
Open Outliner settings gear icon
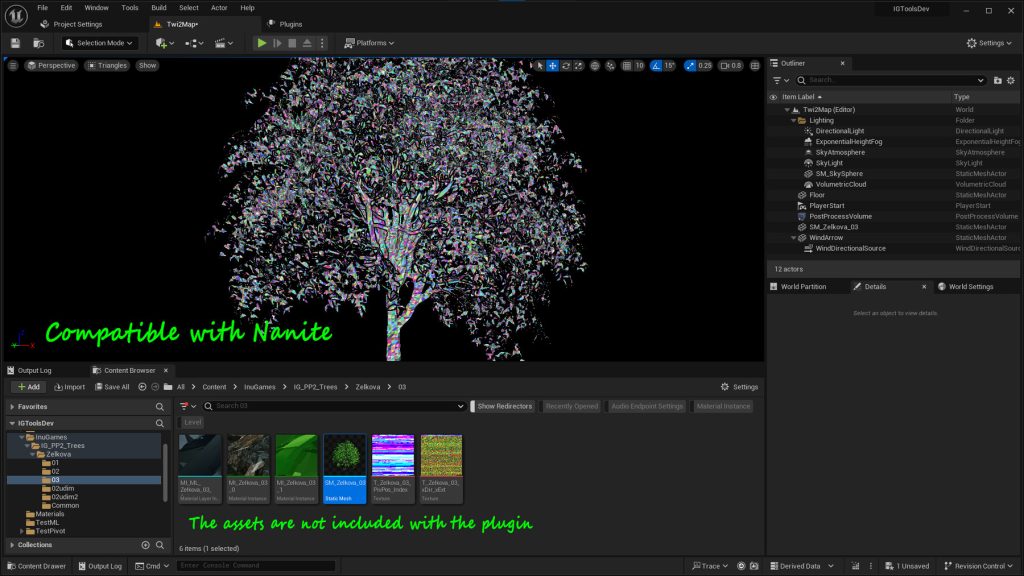click(x=1011, y=80)
